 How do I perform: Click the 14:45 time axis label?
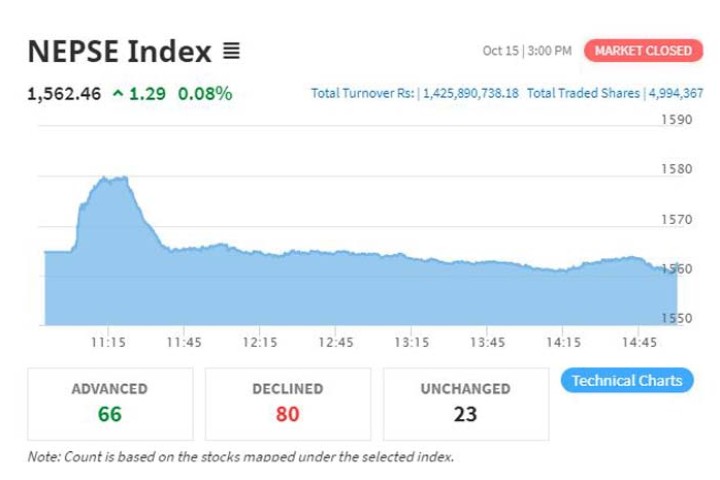click(638, 342)
